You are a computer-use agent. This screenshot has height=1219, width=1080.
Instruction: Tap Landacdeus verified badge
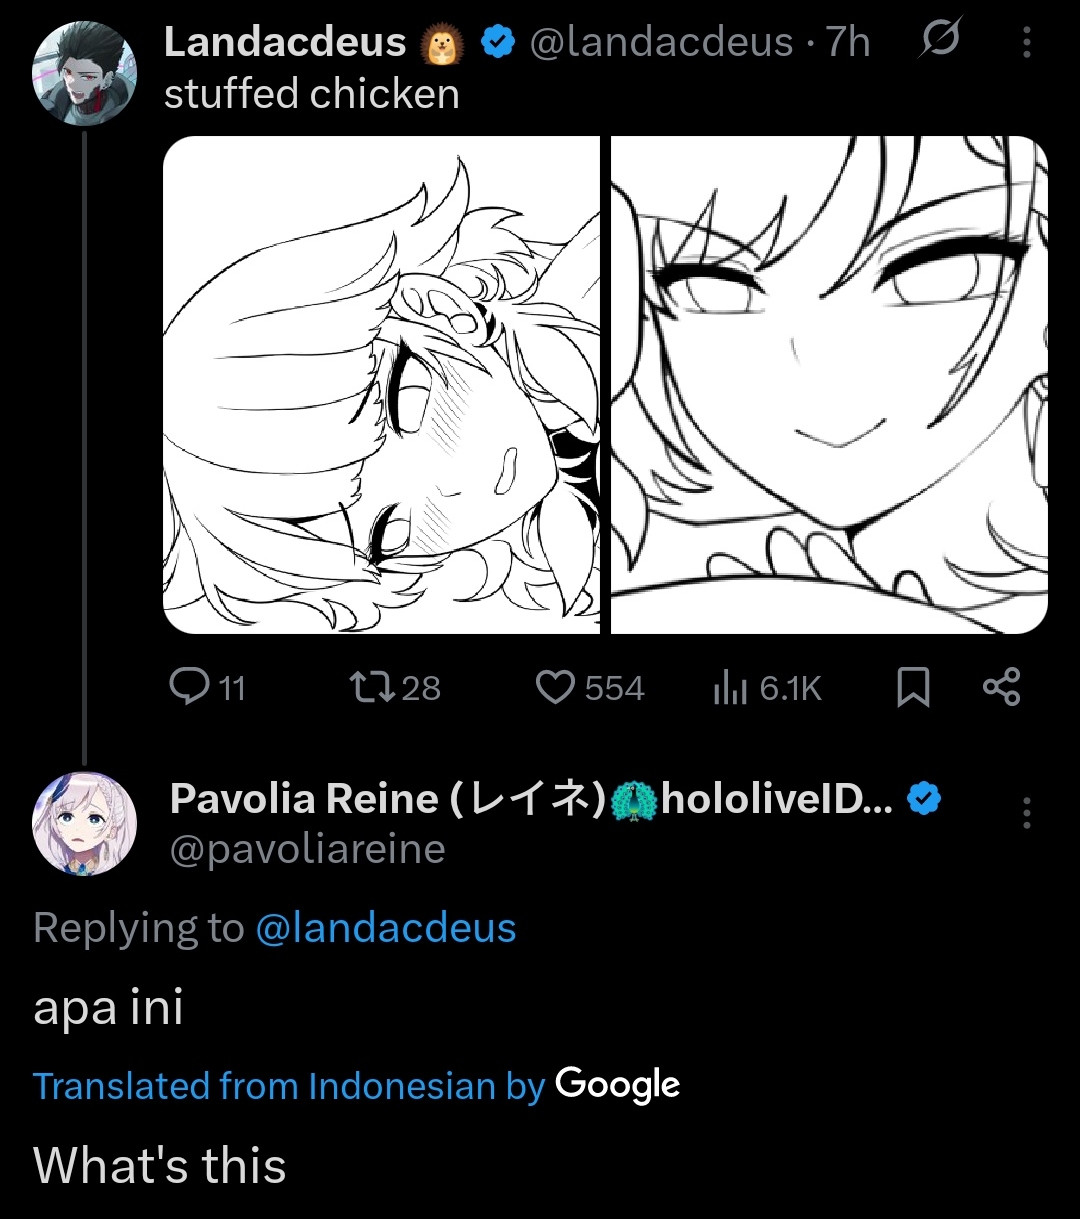[x=498, y=42]
